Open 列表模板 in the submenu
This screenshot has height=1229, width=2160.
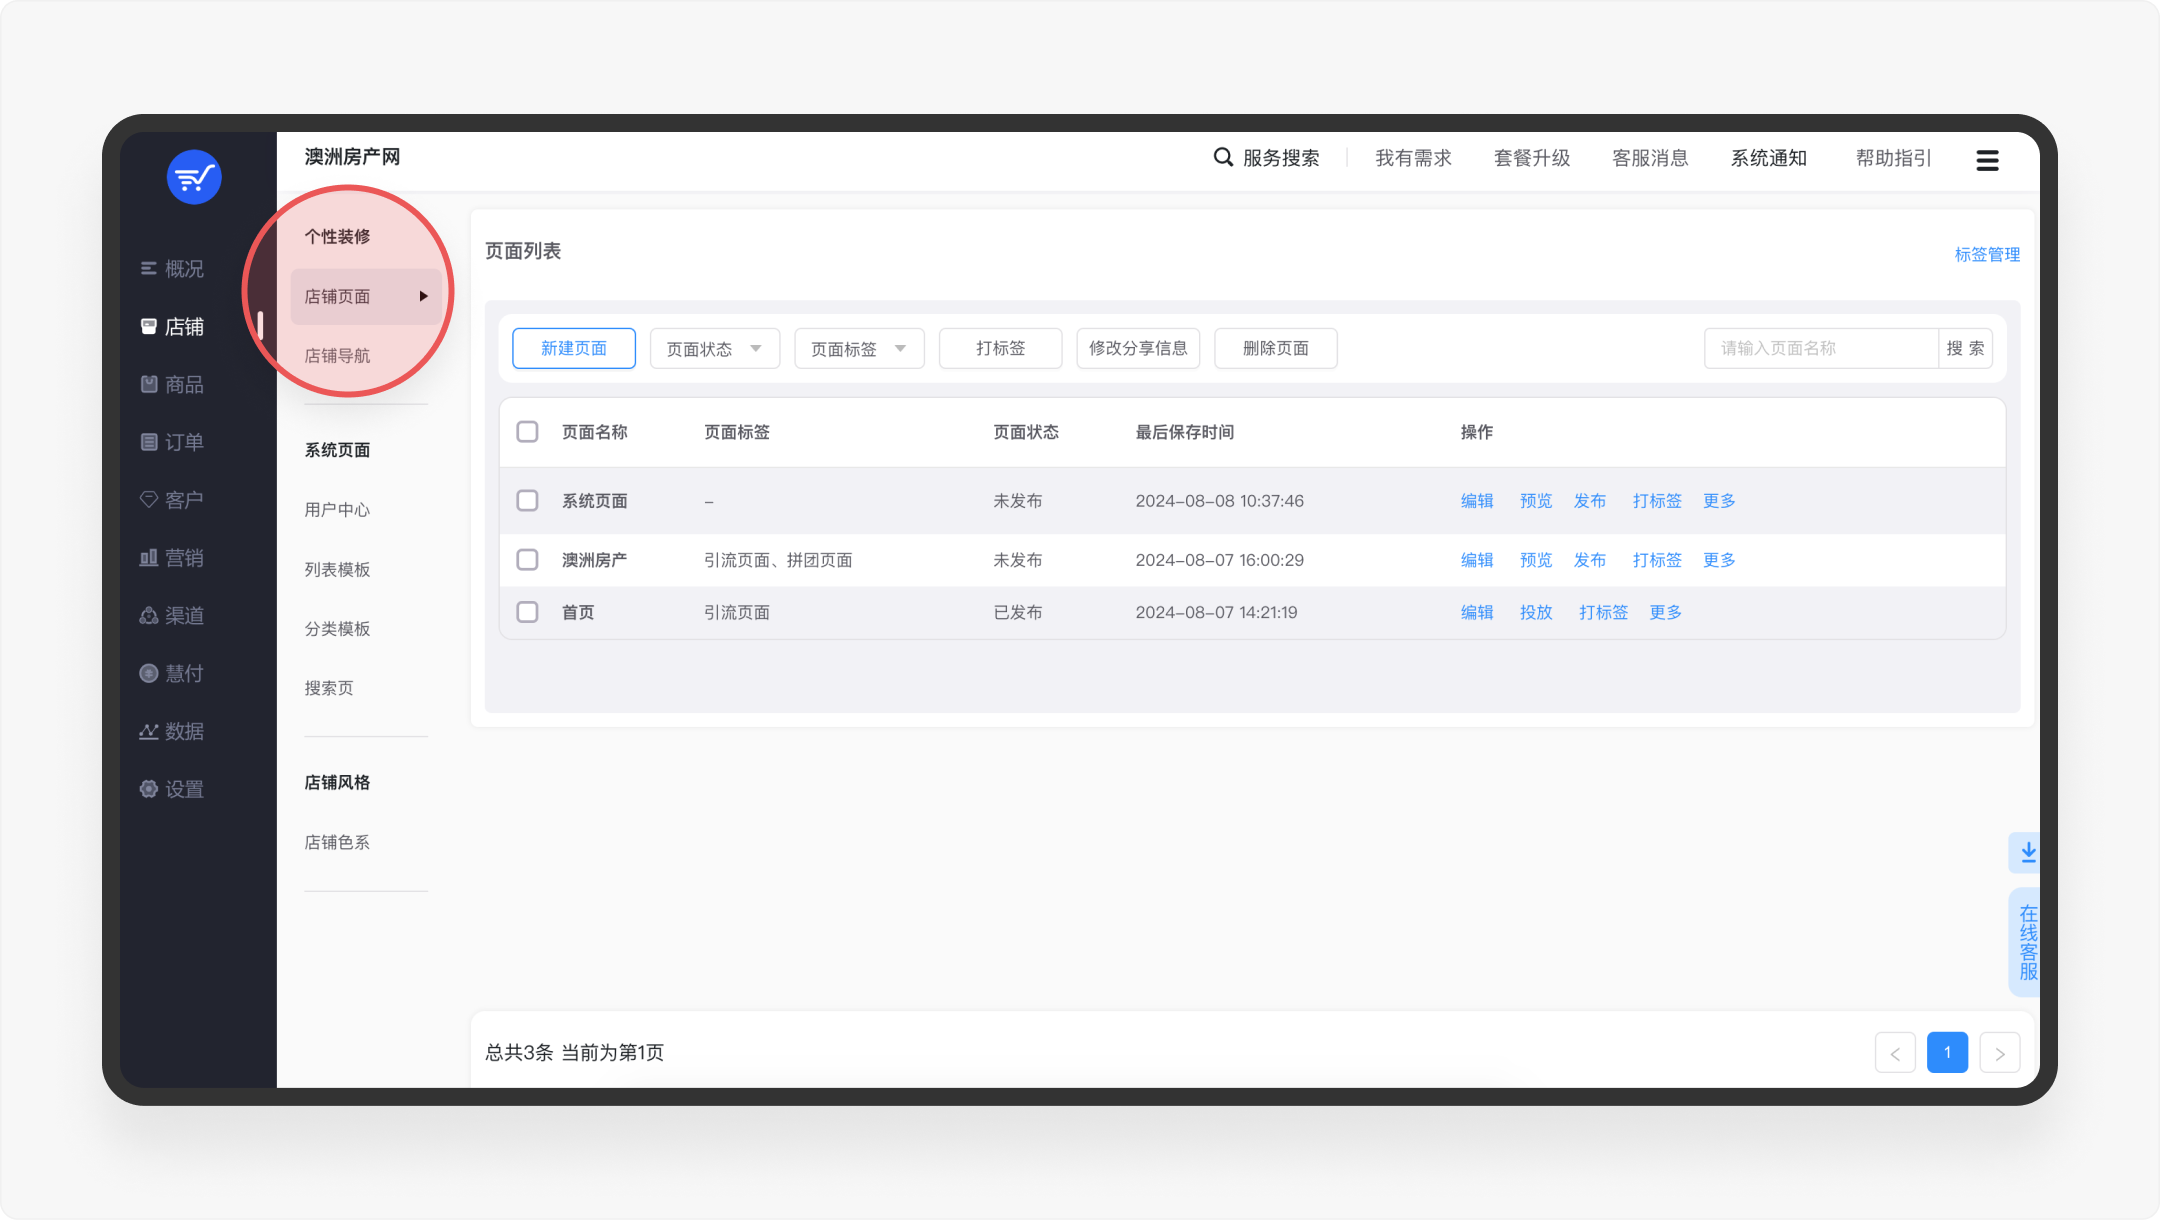[x=337, y=569]
